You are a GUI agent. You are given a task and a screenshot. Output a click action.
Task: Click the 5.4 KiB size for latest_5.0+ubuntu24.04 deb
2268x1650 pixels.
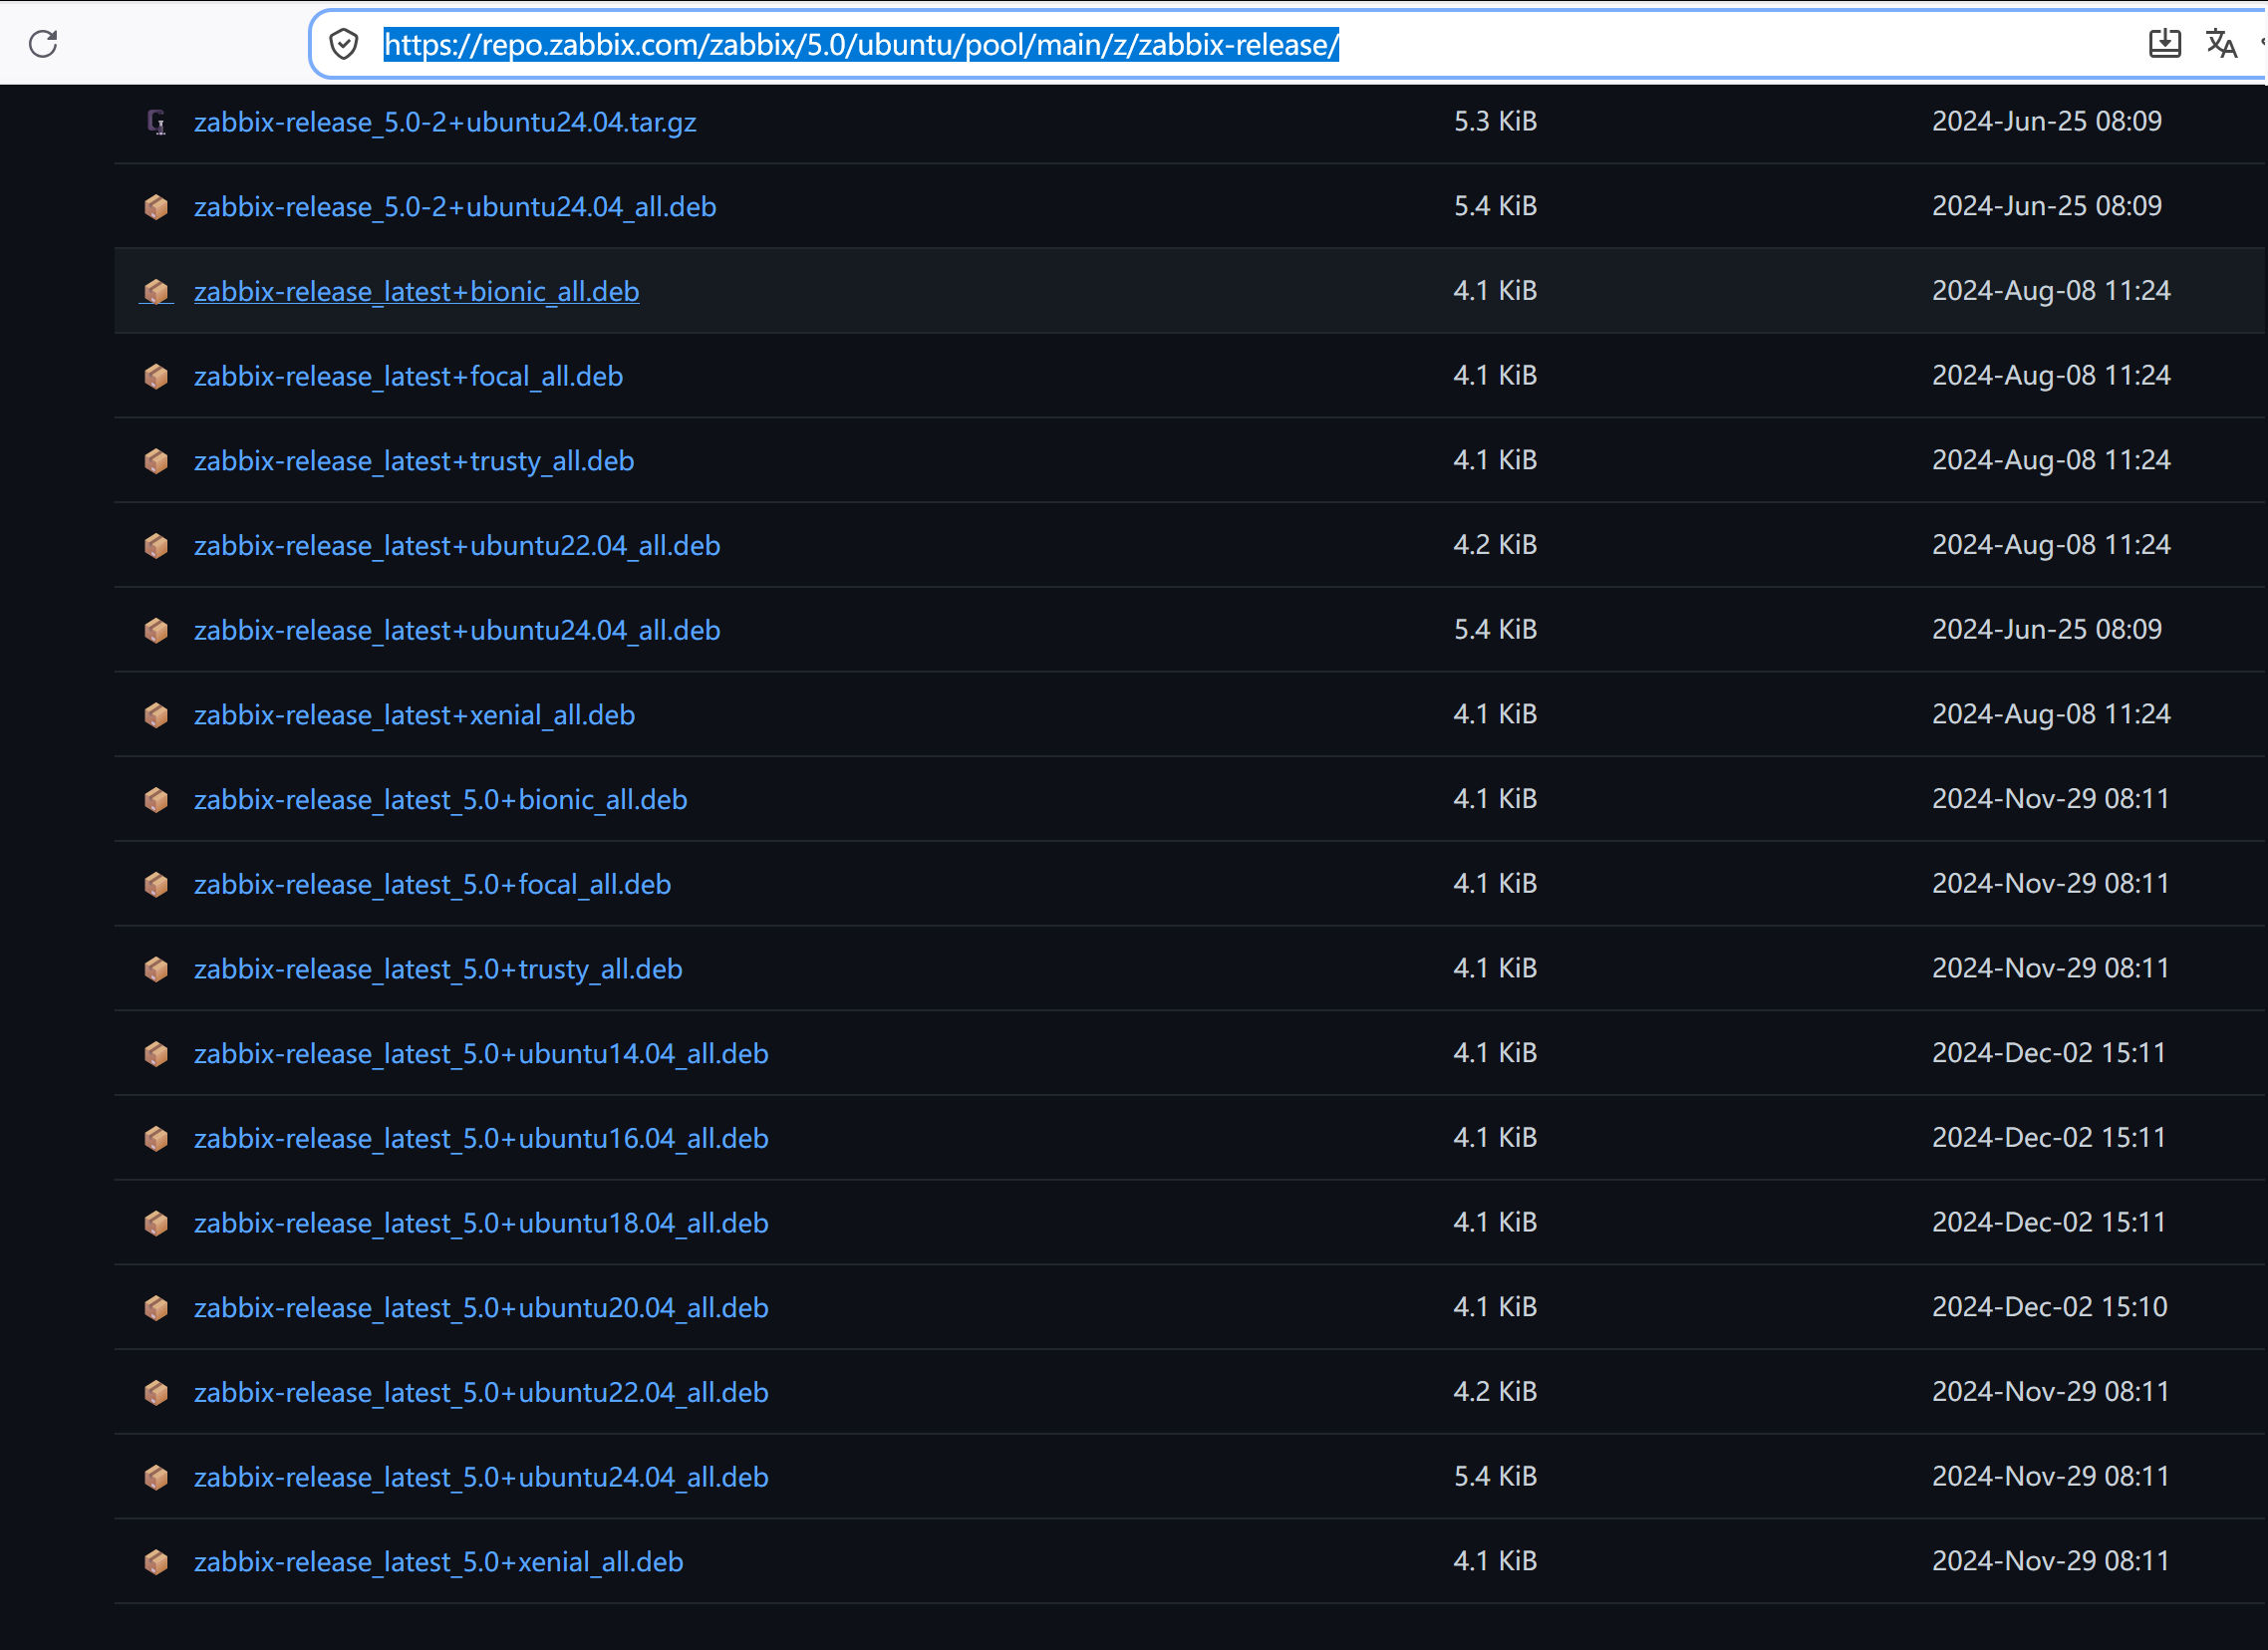click(x=1495, y=1476)
